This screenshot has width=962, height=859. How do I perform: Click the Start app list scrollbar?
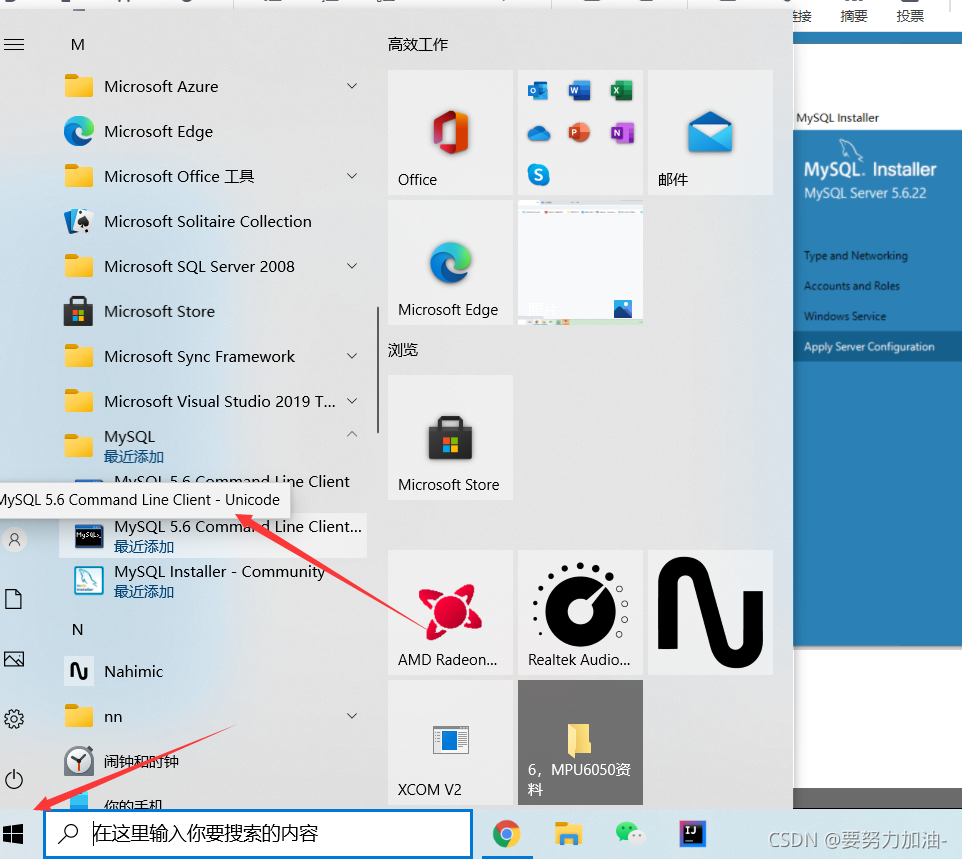(x=378, y=370)
